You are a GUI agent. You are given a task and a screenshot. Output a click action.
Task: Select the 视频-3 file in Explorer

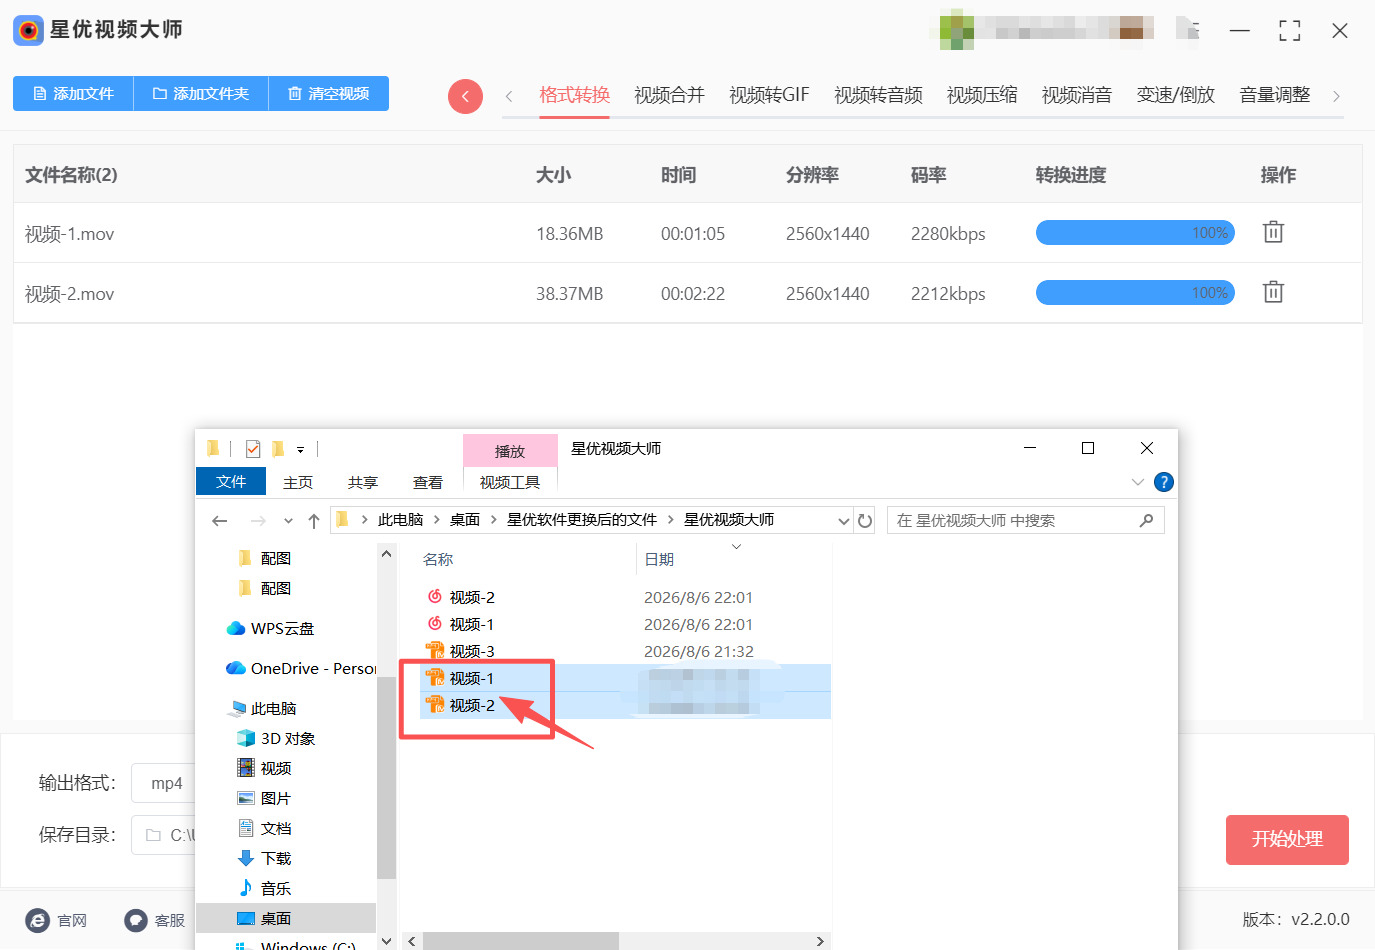472,651
